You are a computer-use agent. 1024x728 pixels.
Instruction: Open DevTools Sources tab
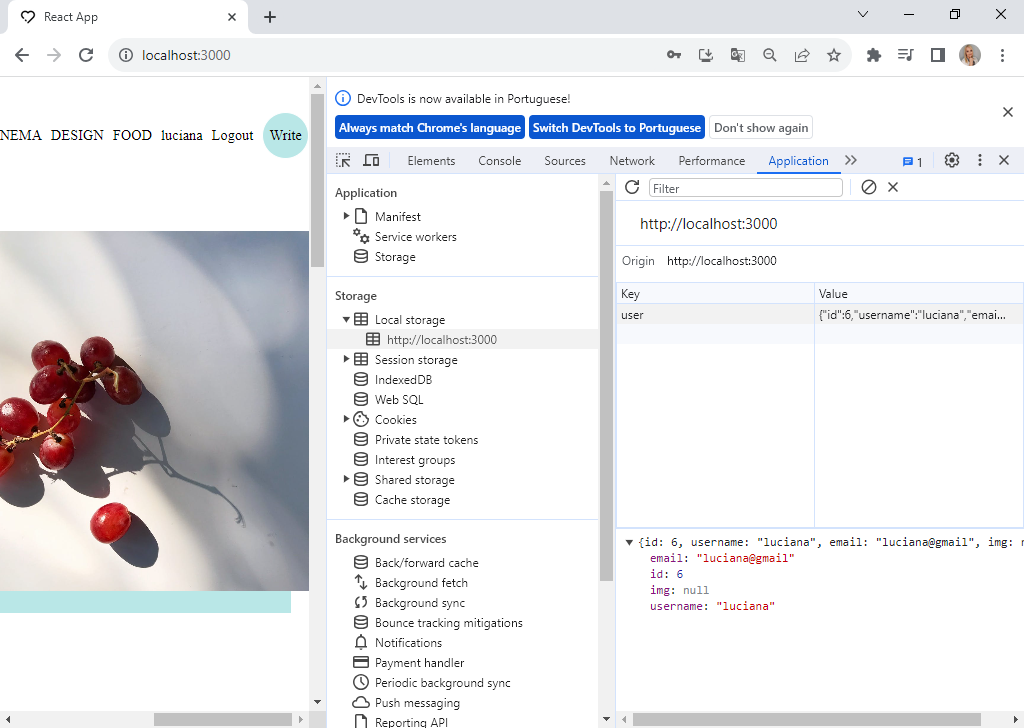click(565, 161)
